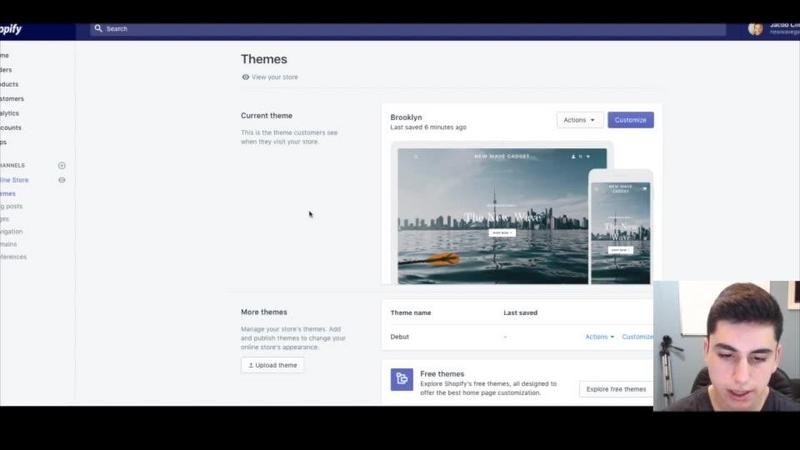This screenshot has width=800, height=450.
Task: Add a sales channel plus icon
Action: coord(62,165)
